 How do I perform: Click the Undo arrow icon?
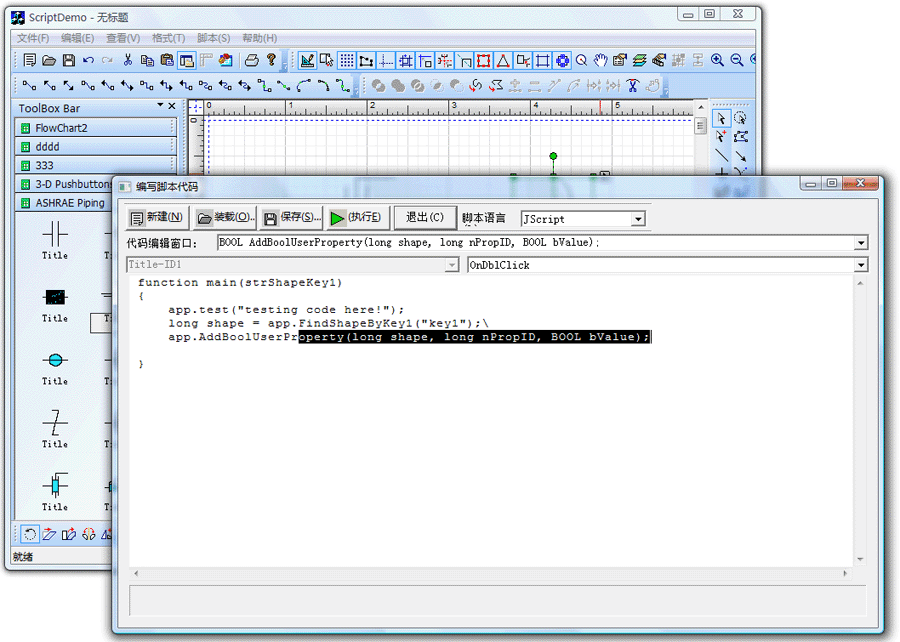[x=88, y=60]
